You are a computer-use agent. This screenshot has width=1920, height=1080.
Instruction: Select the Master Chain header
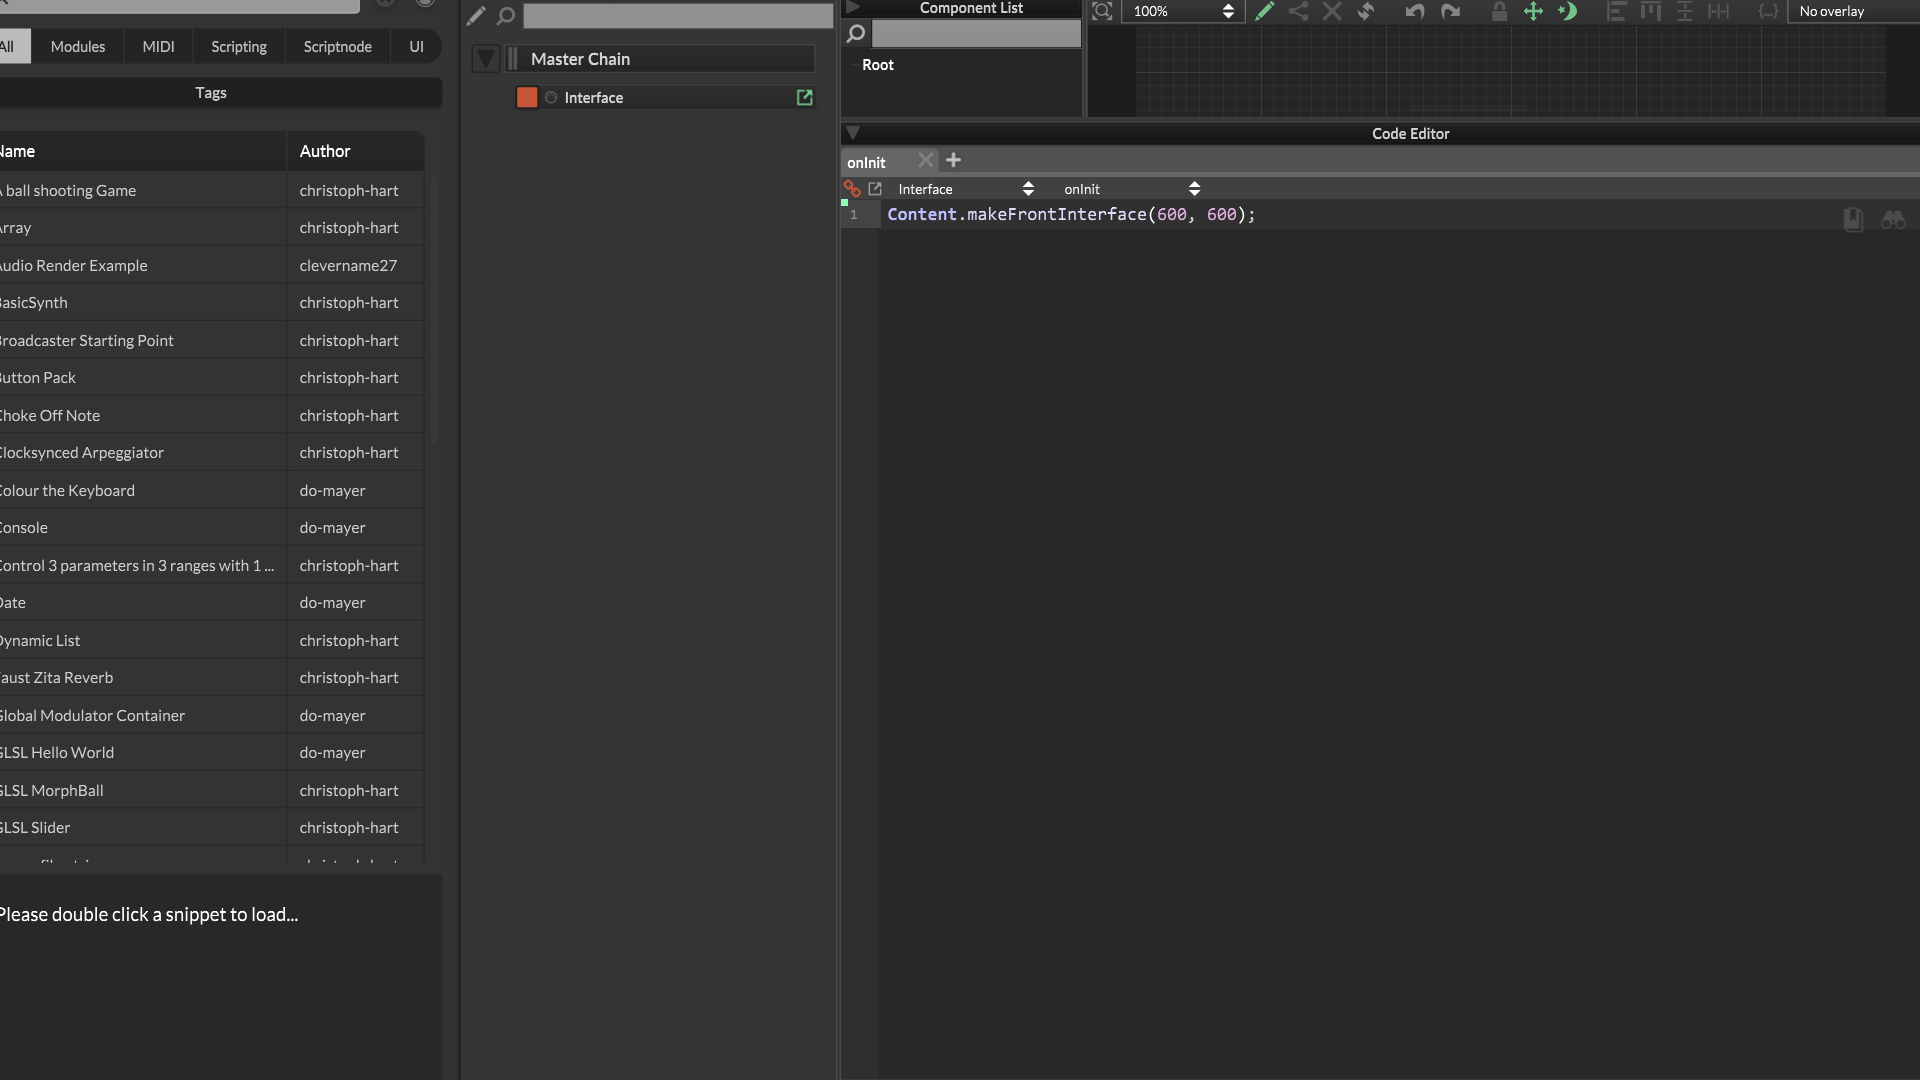tap(661, 59)
